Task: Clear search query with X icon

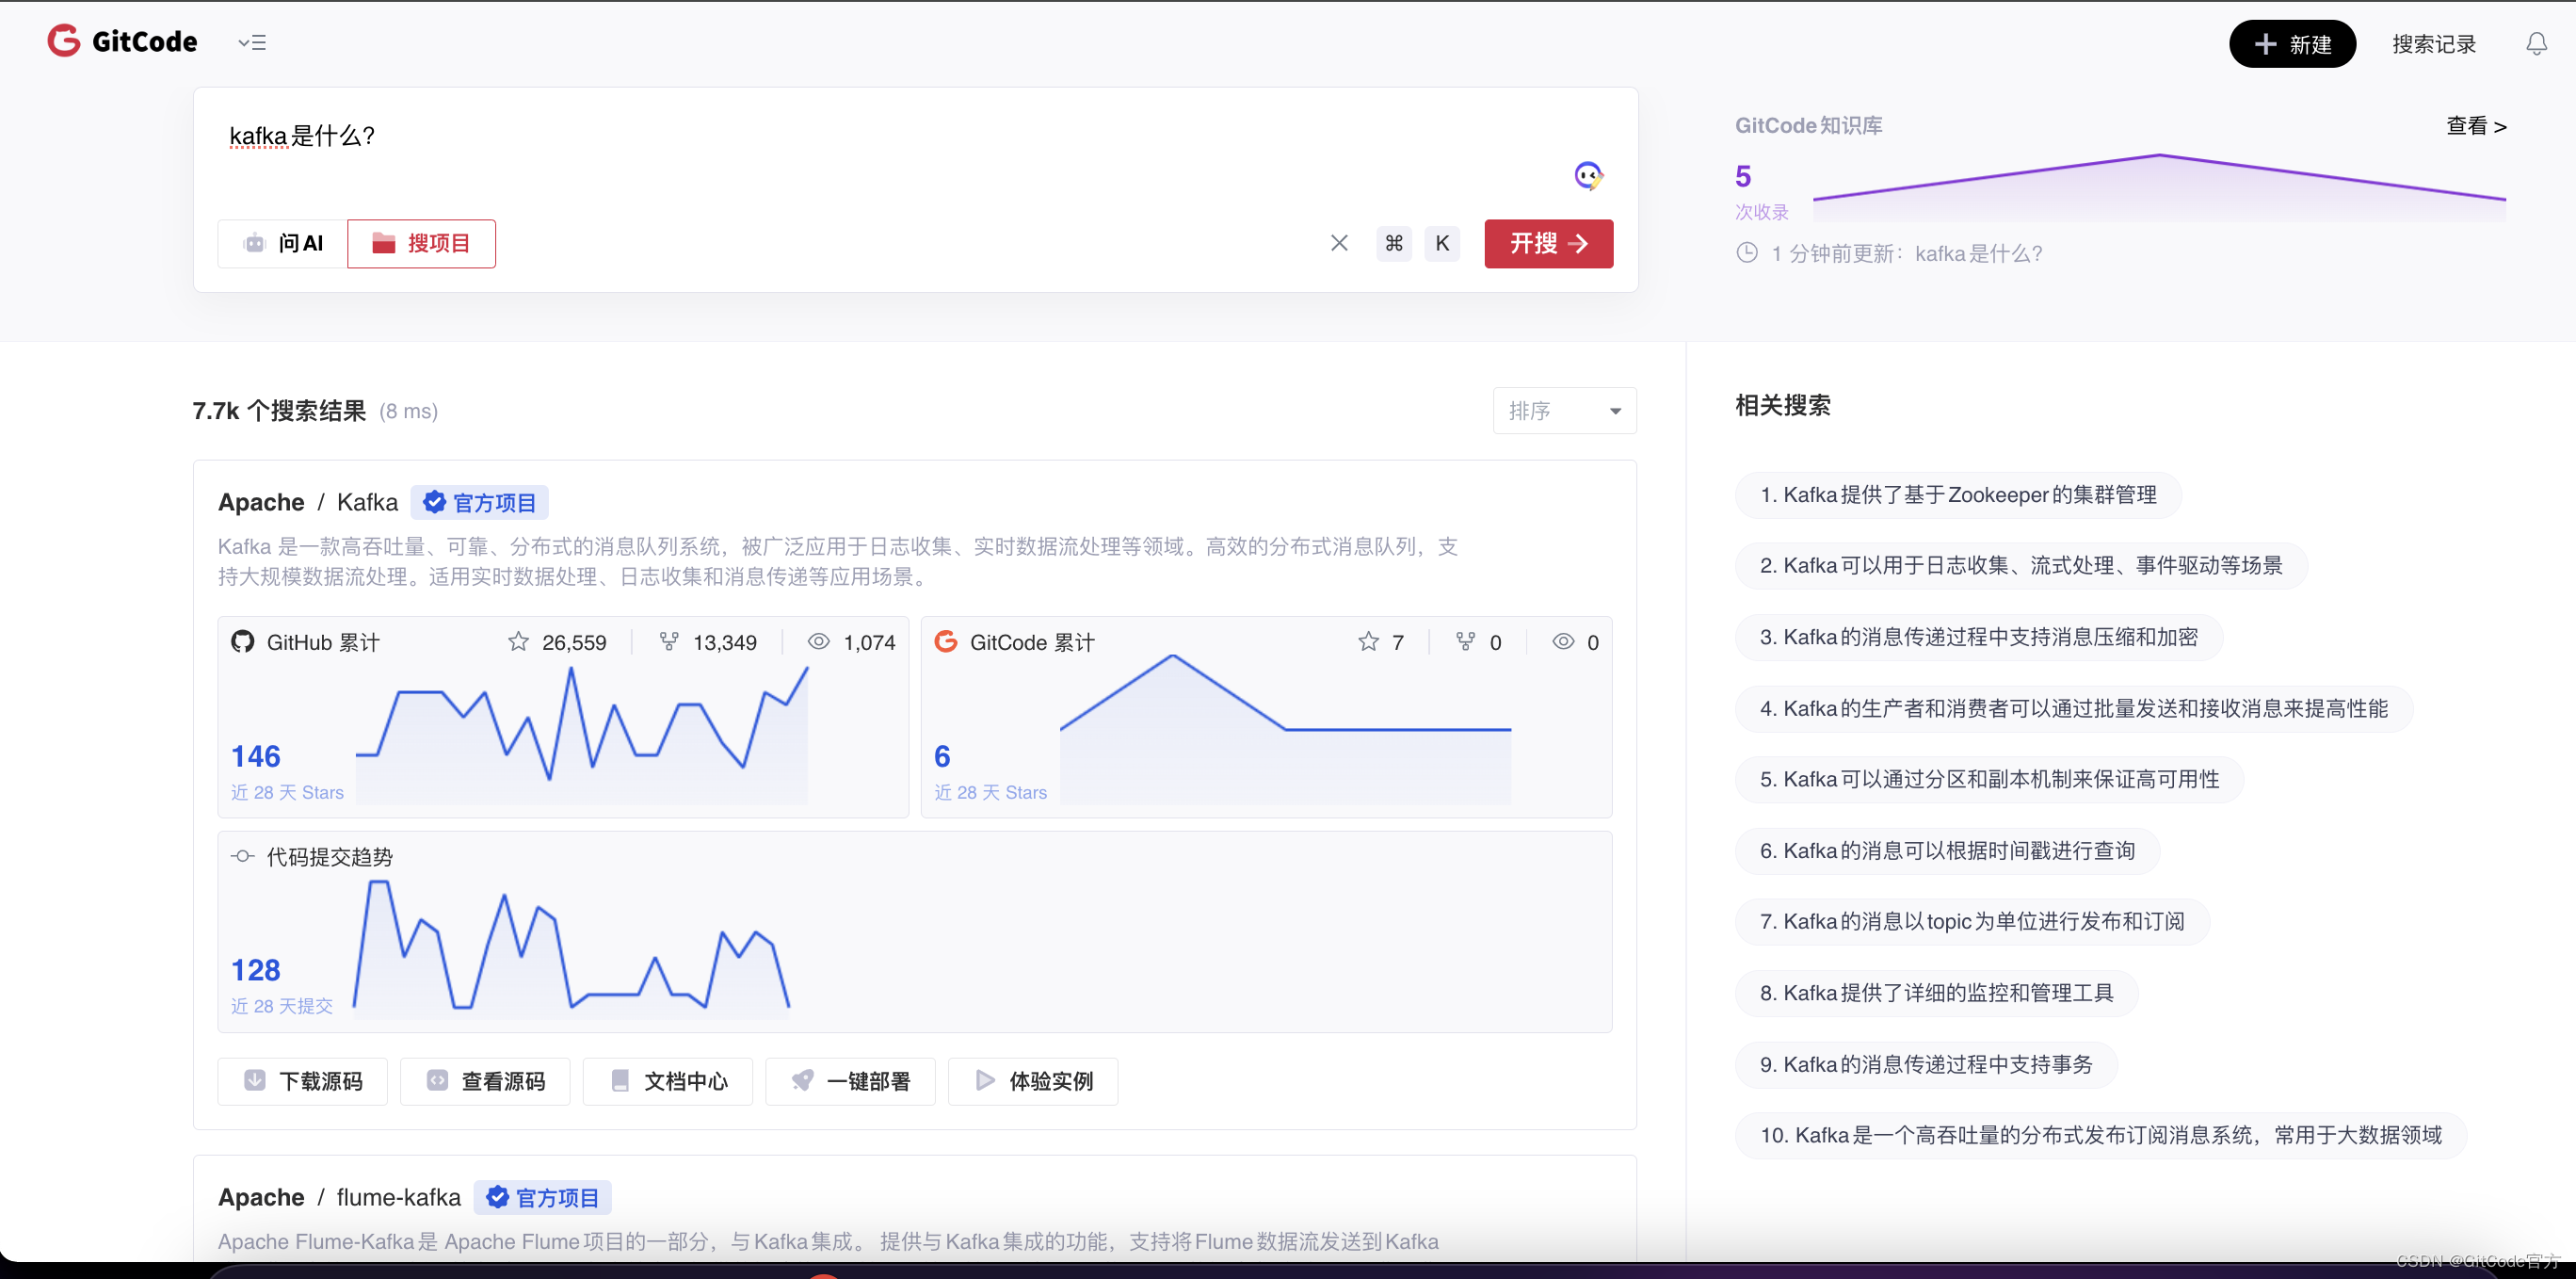Action: (x=1339, y=243)
